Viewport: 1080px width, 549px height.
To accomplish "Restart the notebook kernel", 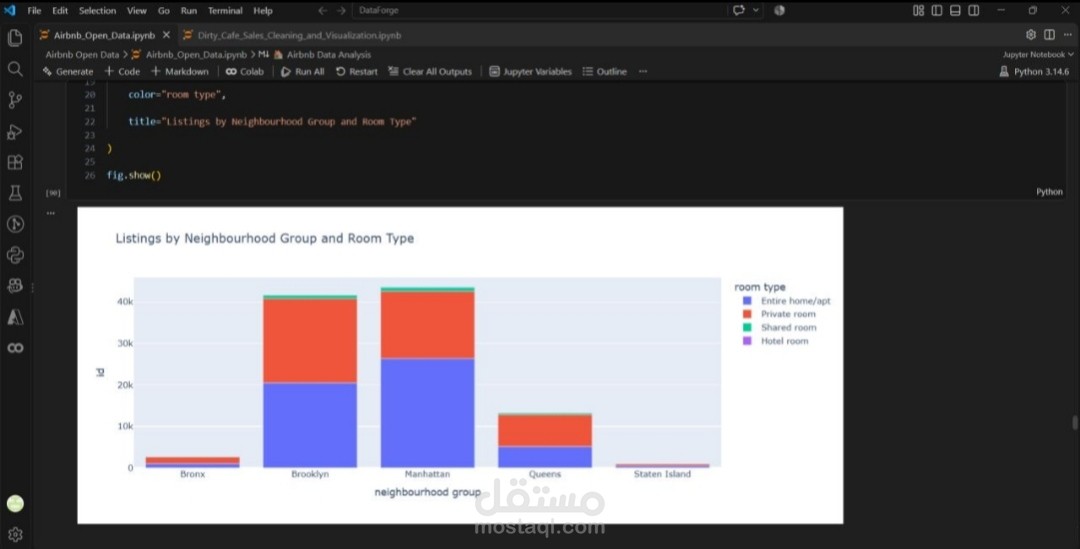I will 356,71.
